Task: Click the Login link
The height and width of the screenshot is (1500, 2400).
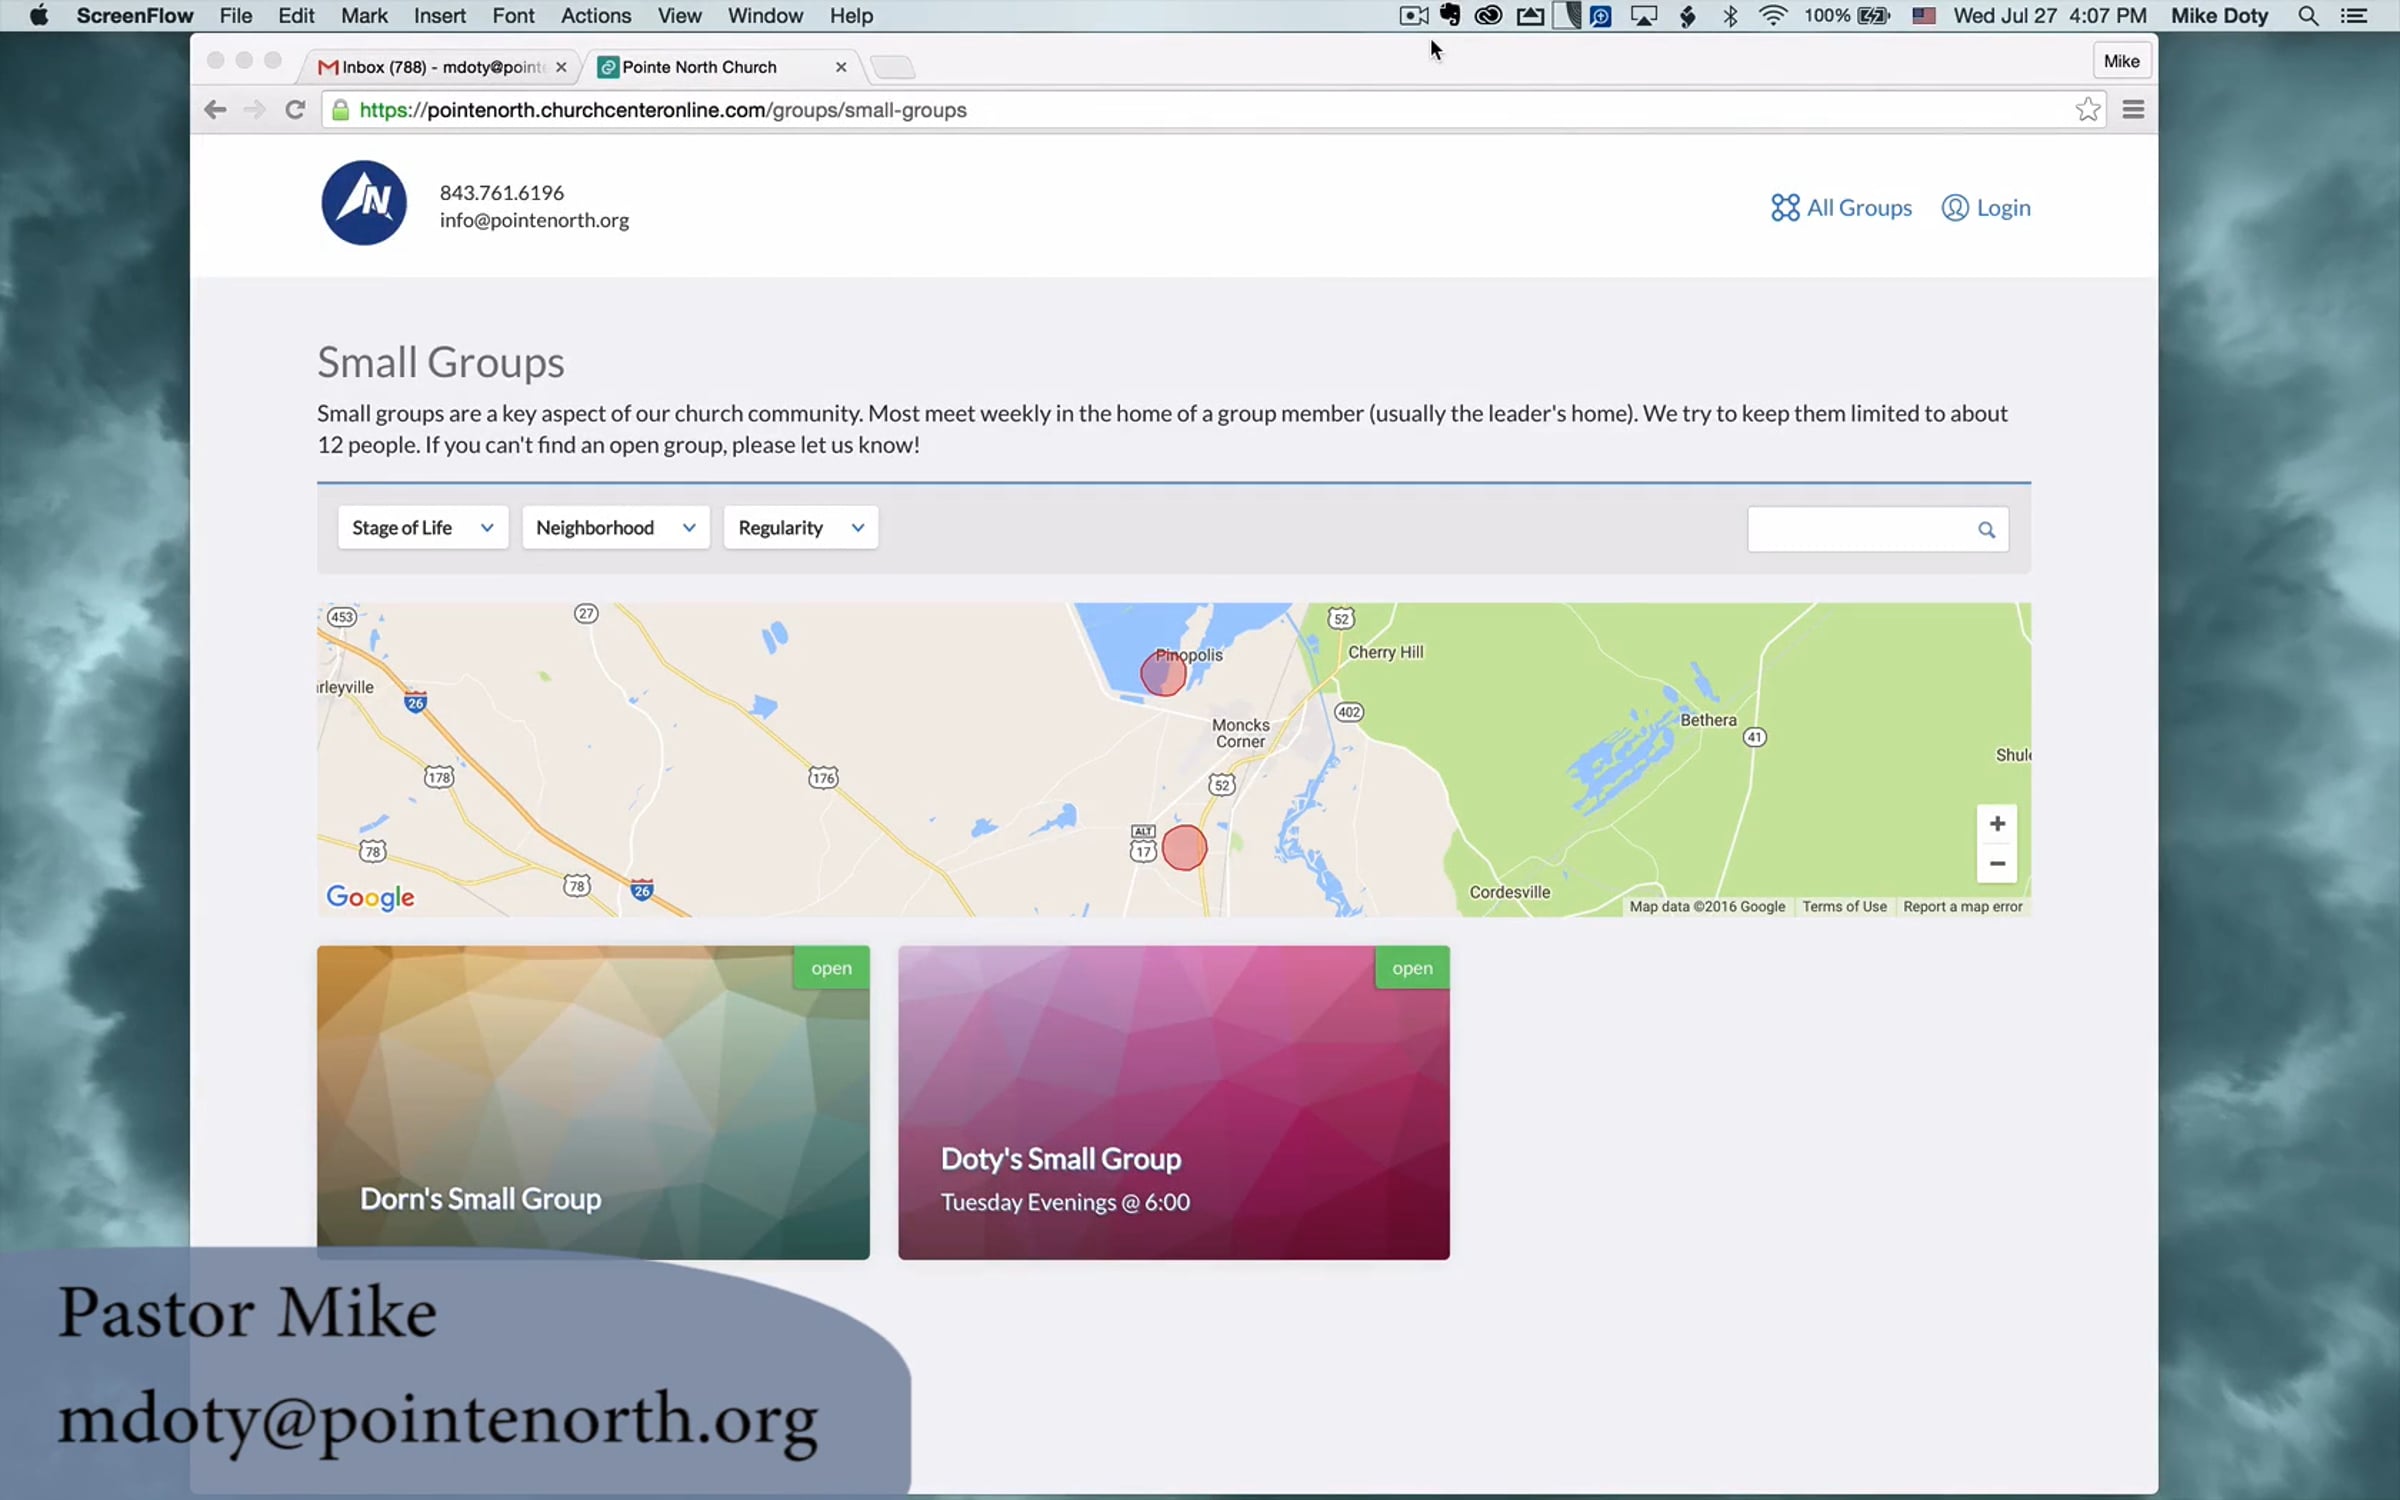Action: [1986, 208]
